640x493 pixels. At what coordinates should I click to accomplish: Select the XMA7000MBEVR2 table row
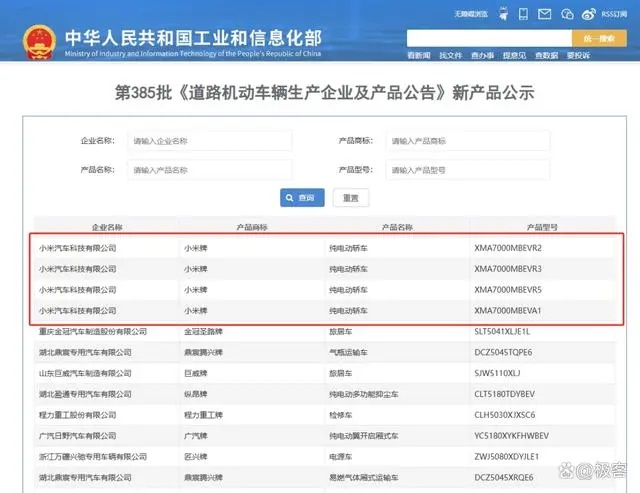[x=328, y=246]
